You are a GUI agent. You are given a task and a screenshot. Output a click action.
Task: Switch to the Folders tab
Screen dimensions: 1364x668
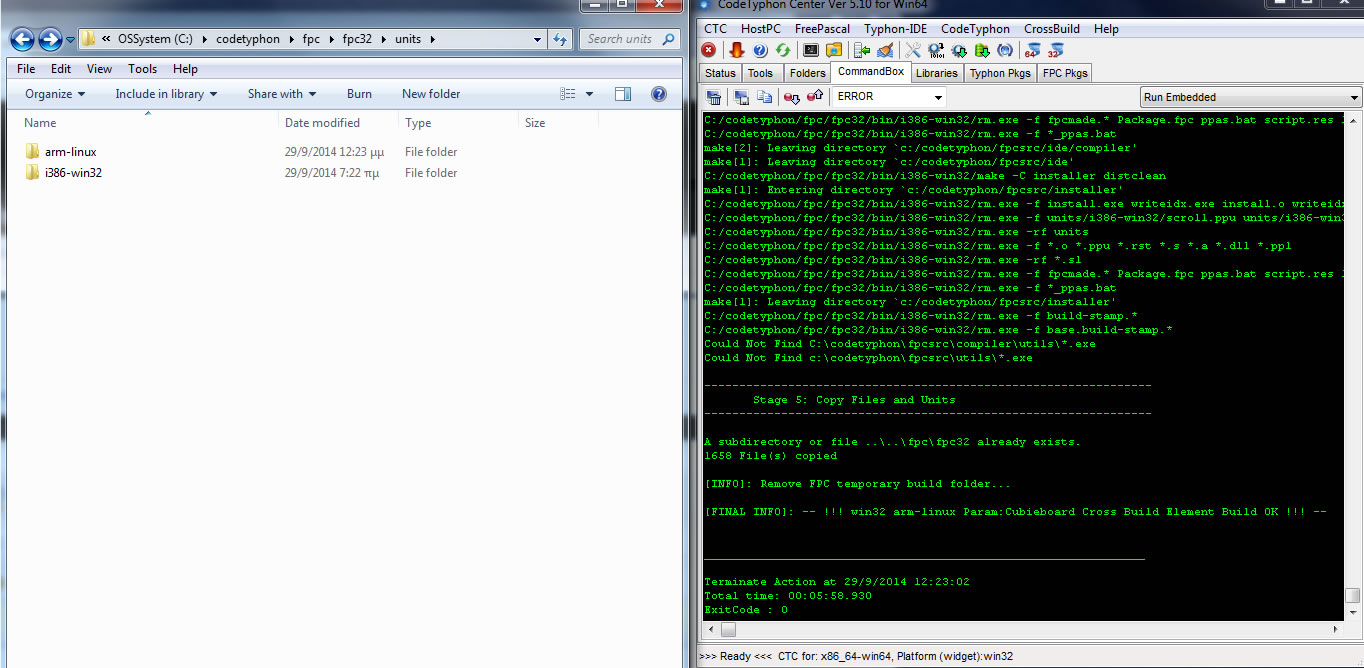[807, 73]
